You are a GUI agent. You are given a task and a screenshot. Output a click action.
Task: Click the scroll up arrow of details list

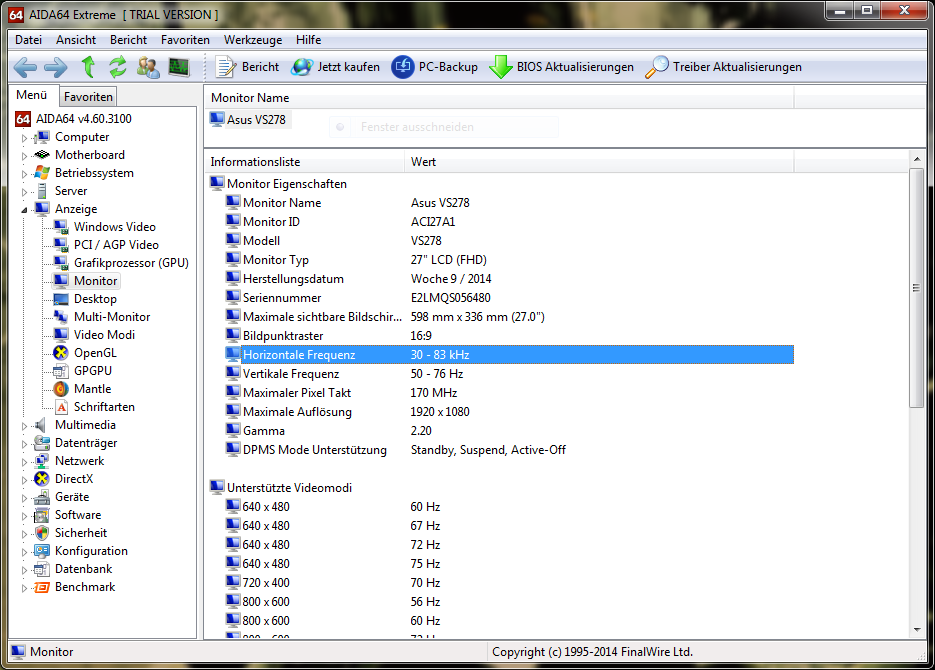pyautogui.click(x=917, y=159)
